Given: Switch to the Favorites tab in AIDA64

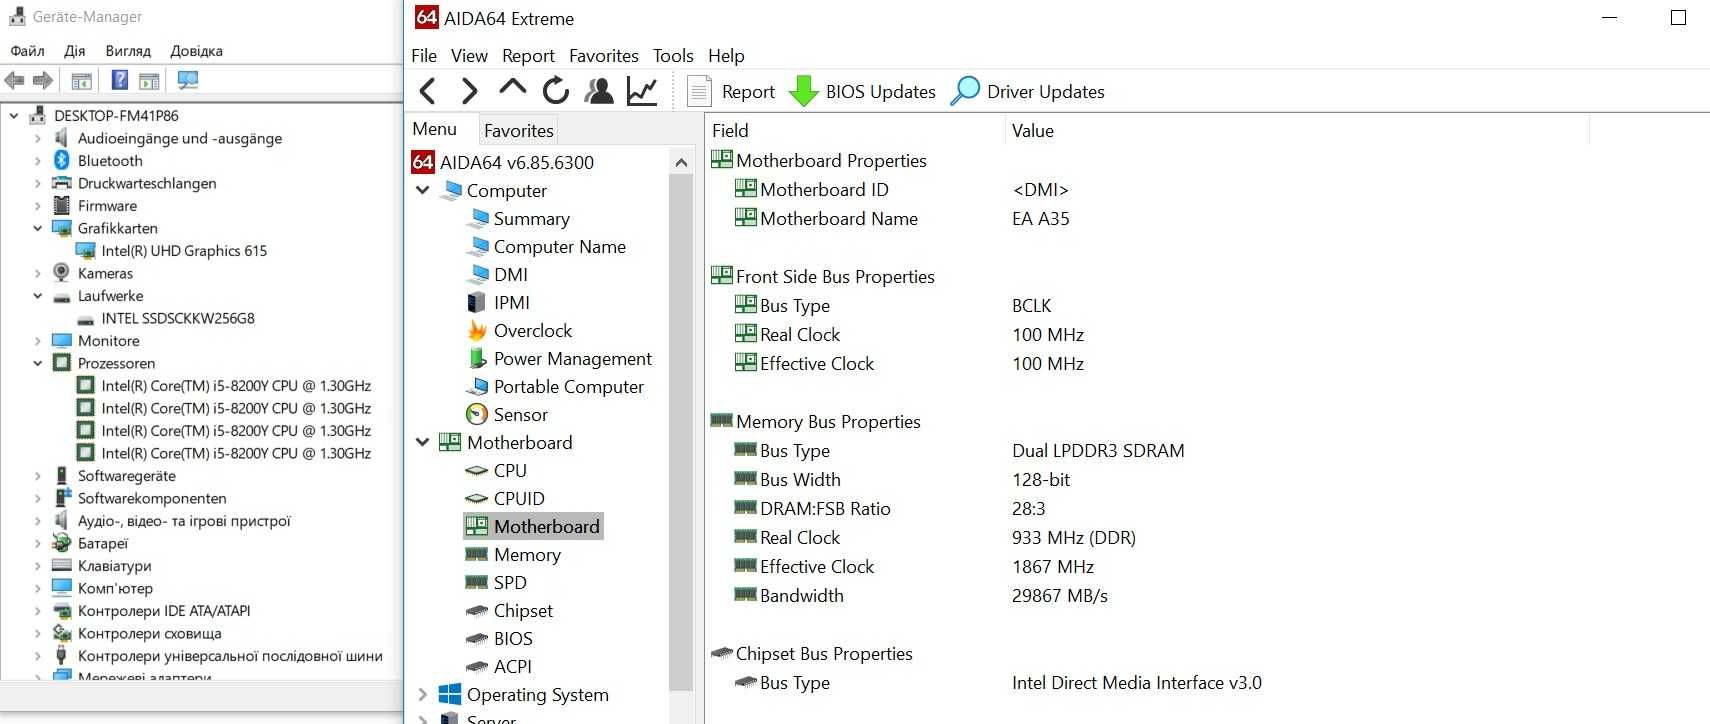Looking at the screenshot, I should point(518,130).
